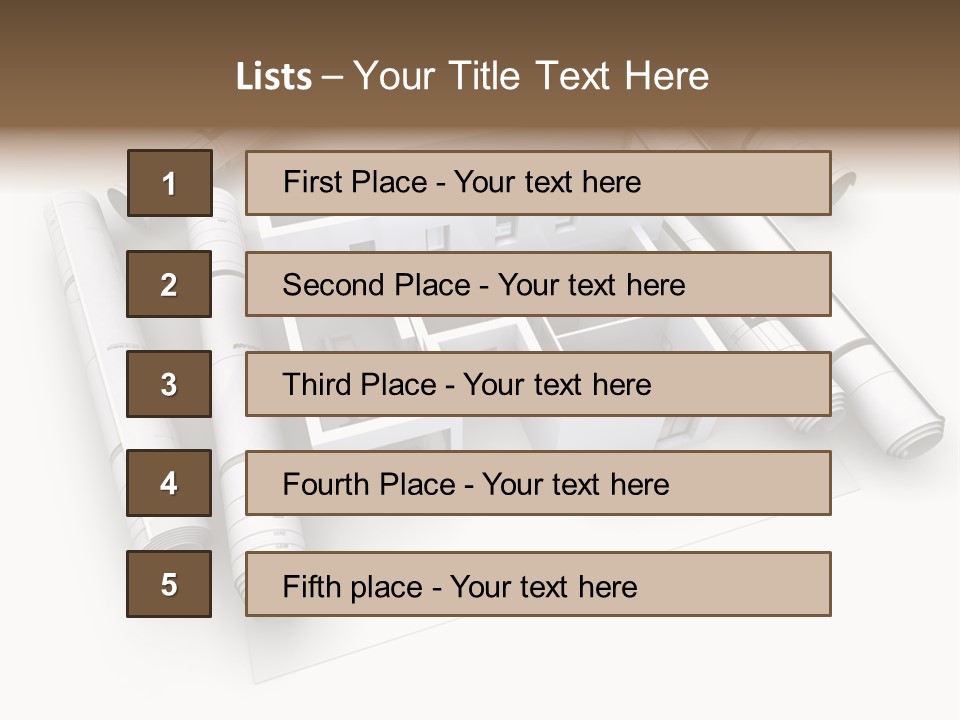Click the number 3 square
This screenshot has height=720, width=960.
pyautogui.click(x=169, y=384)
